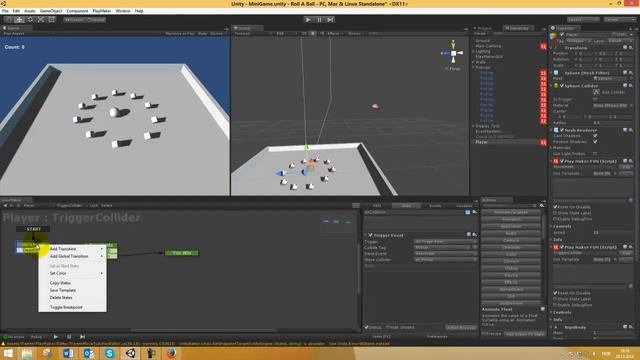Viewport: 640px width, 360px height.
Task: Start Unity play mode
Action: tap(308, 20)
